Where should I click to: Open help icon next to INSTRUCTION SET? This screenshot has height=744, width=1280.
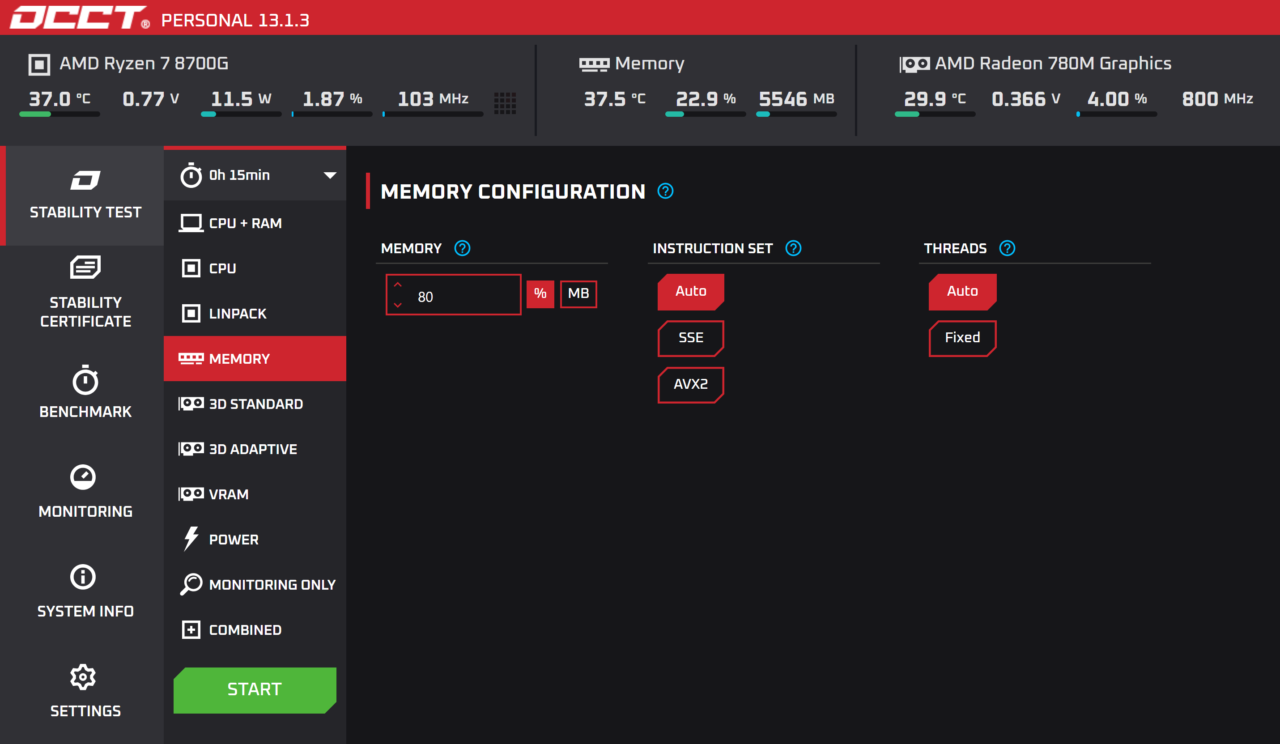pyautogui.click(x=793, y=248)
